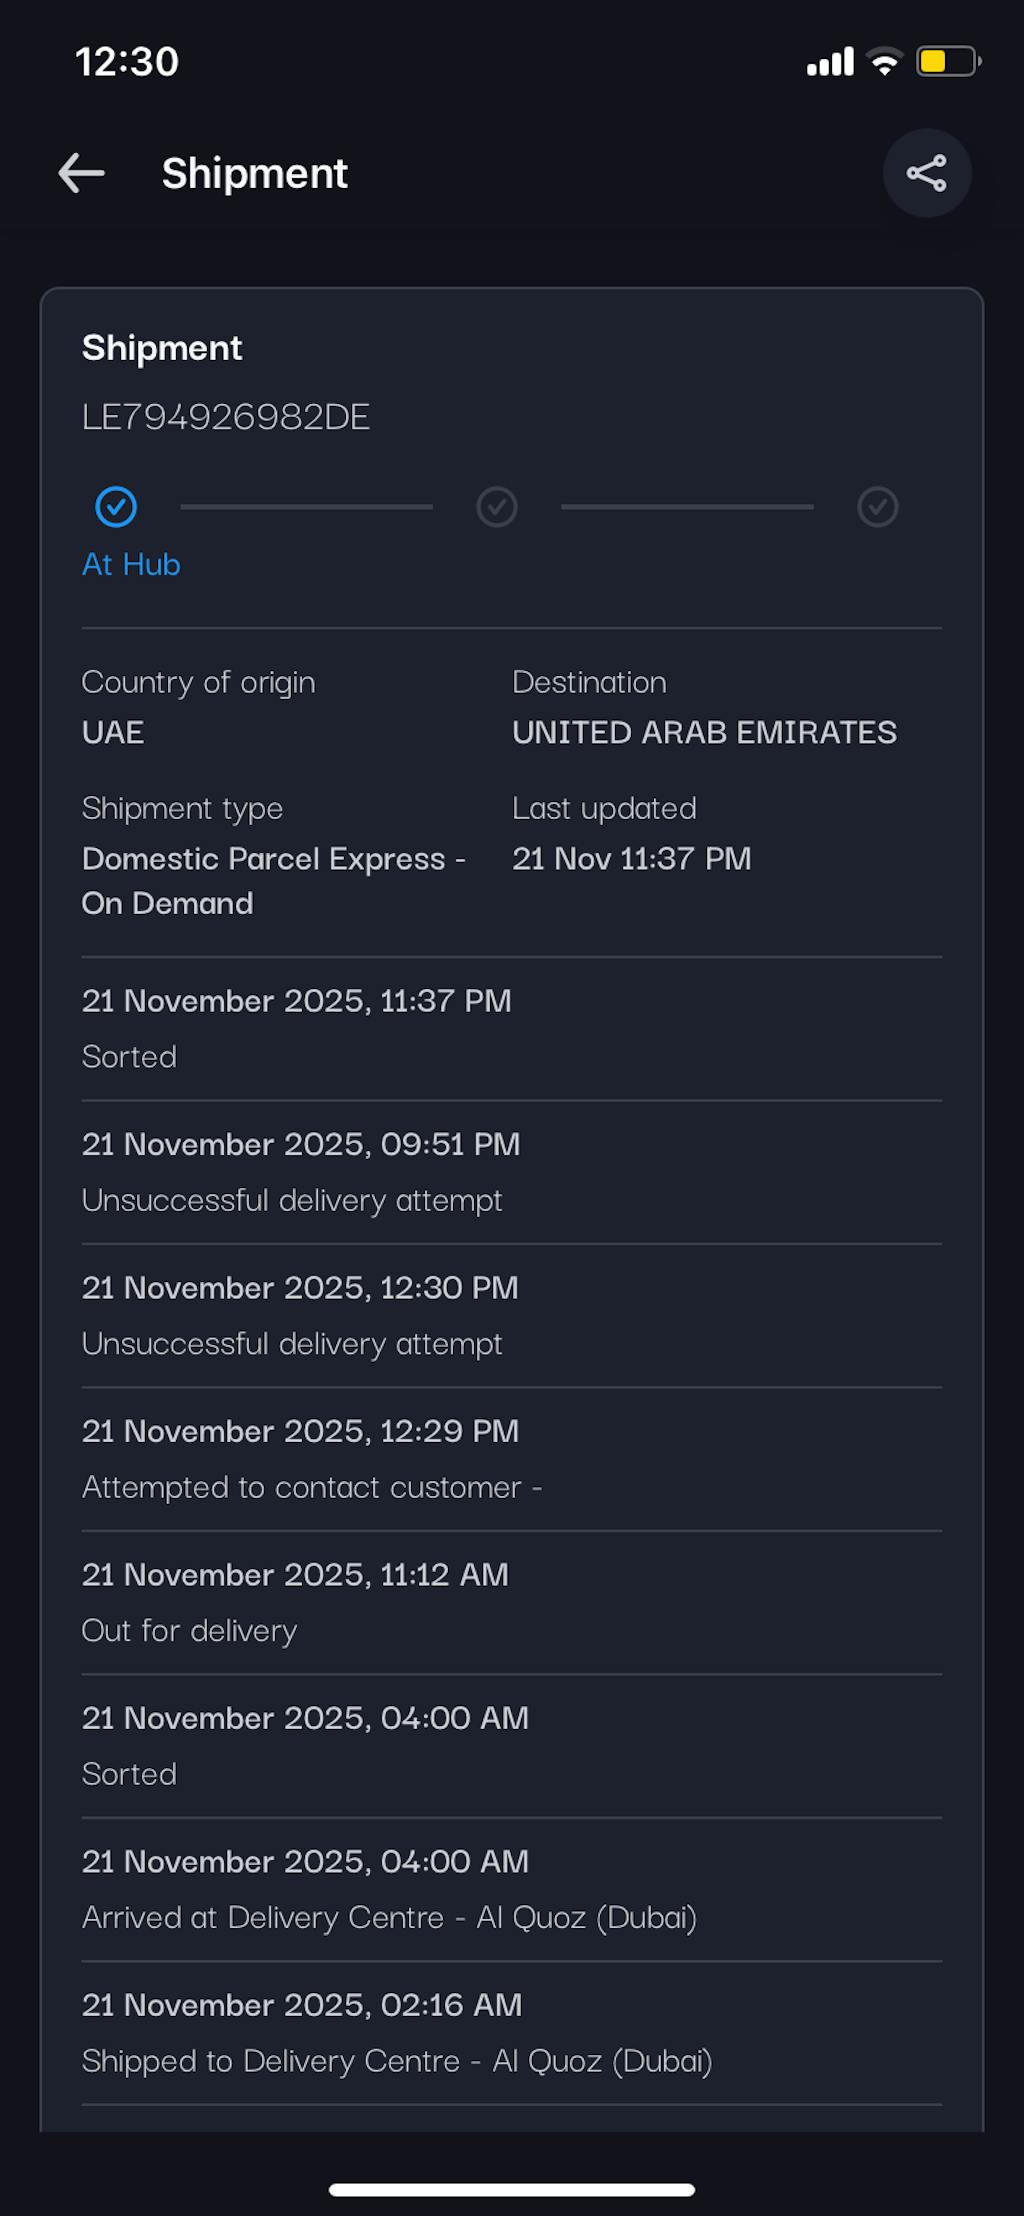Tap Attempted to contact customer entry
1024x2216 pixels.
point(311,1459)
